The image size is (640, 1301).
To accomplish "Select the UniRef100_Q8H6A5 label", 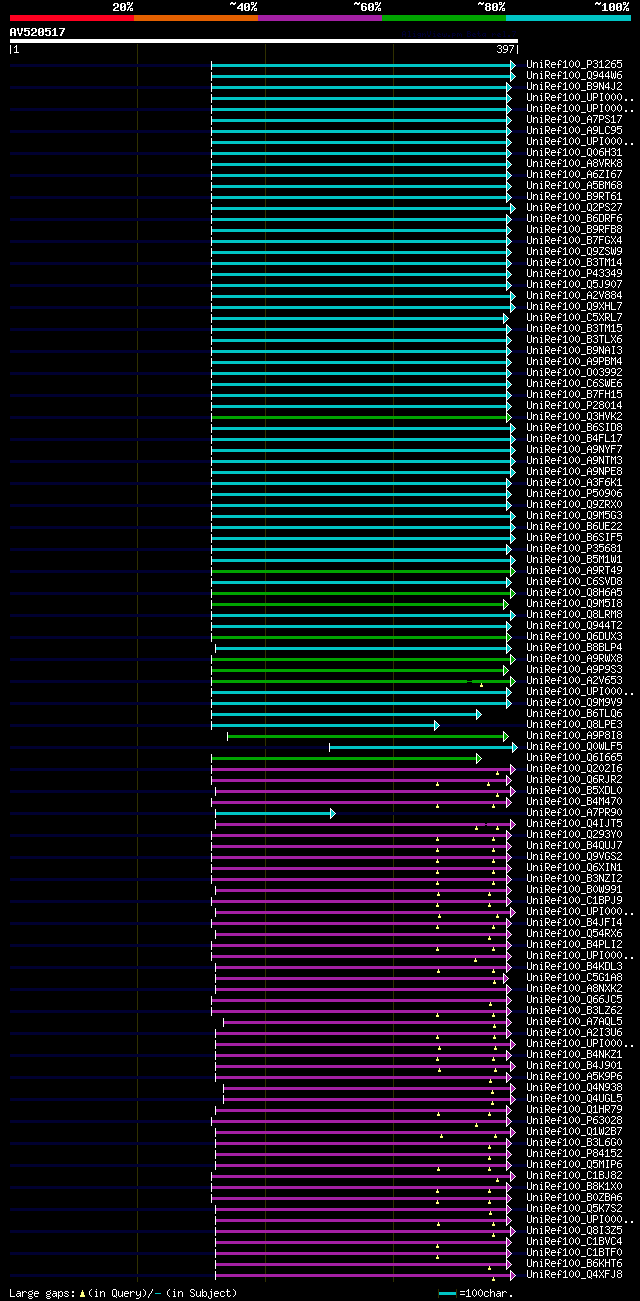I will 574,593.
